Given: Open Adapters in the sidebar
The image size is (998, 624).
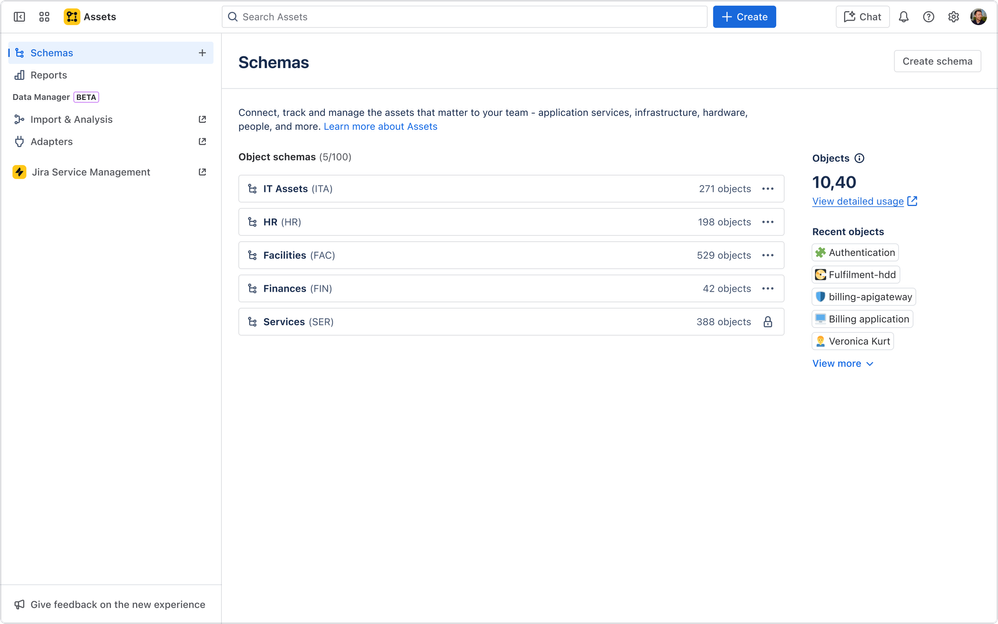Looking at the screenshot, I should tap(111, 141).
